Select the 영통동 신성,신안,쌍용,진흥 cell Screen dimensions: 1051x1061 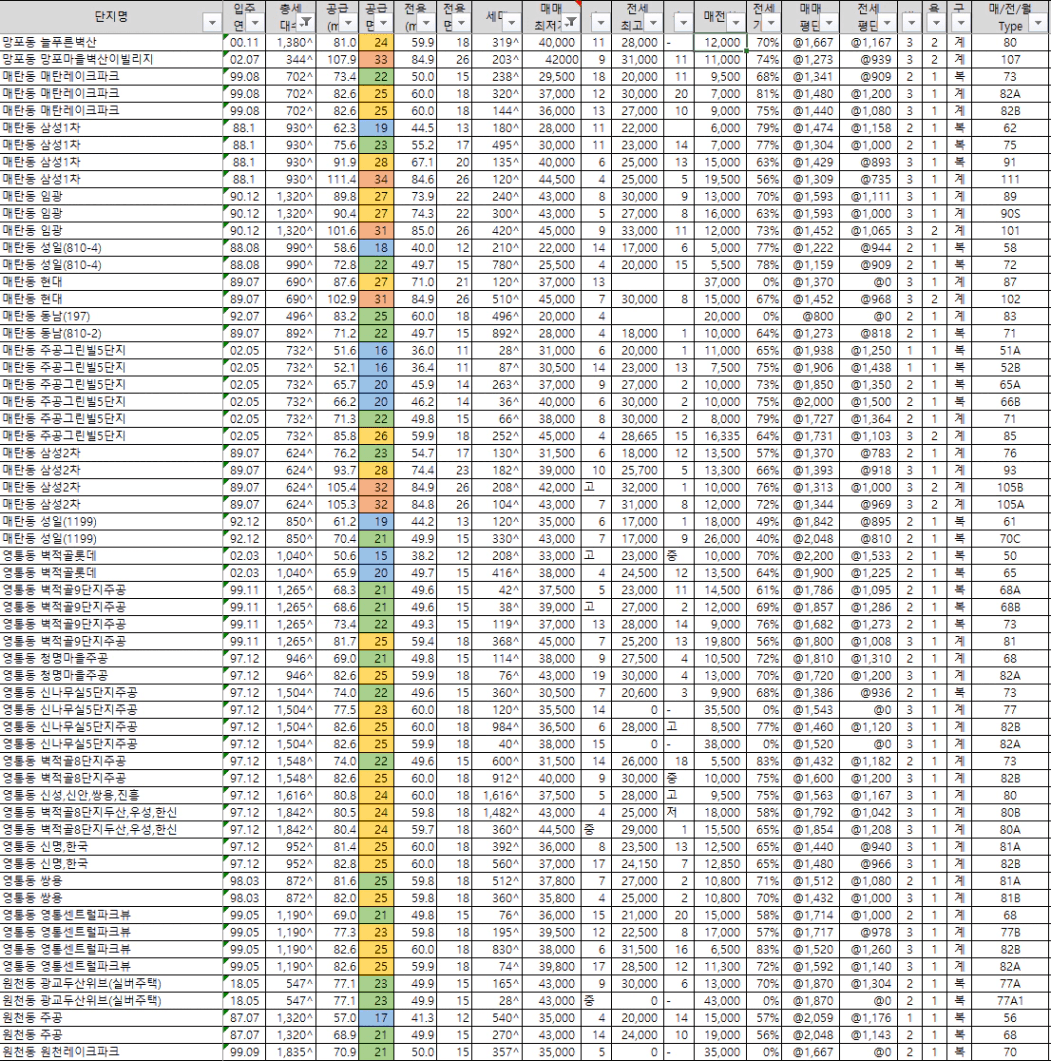(x=111, y=795)
